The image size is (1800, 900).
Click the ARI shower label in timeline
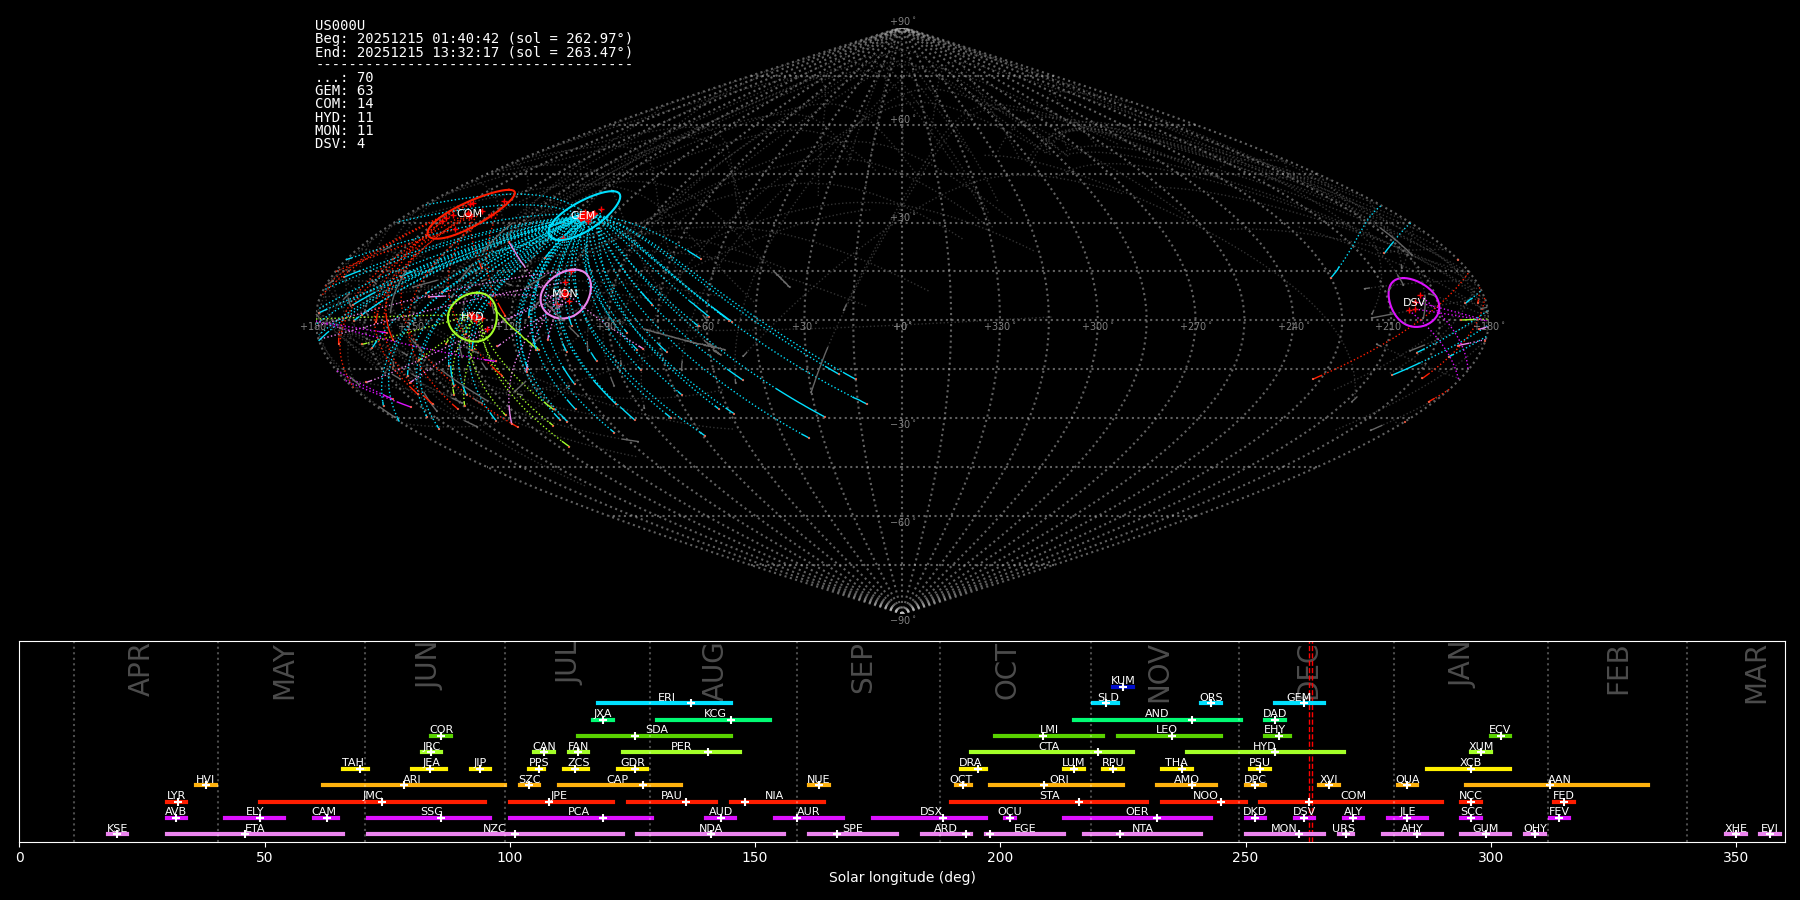[x=412, y=780]
